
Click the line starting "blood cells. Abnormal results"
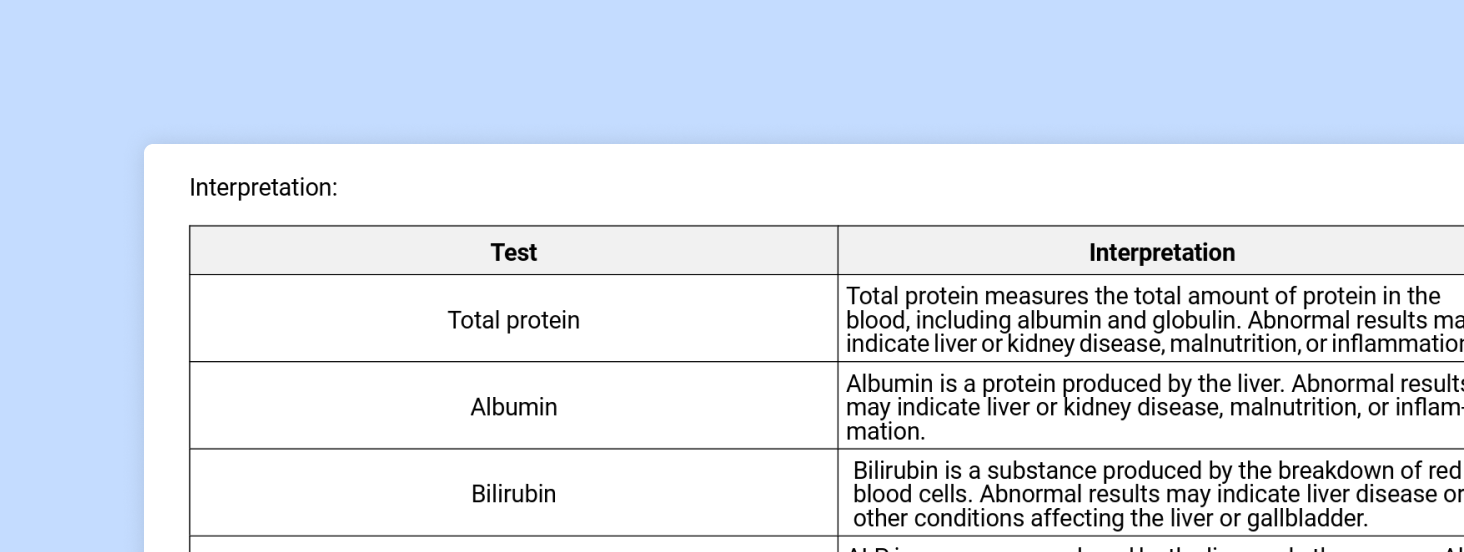(1156, 494)
